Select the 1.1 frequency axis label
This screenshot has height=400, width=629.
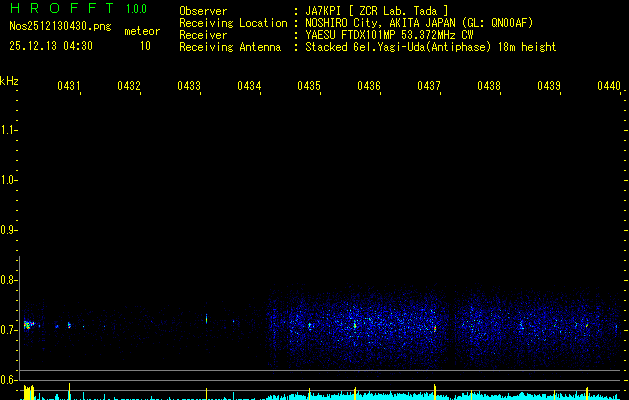(9, 130)
